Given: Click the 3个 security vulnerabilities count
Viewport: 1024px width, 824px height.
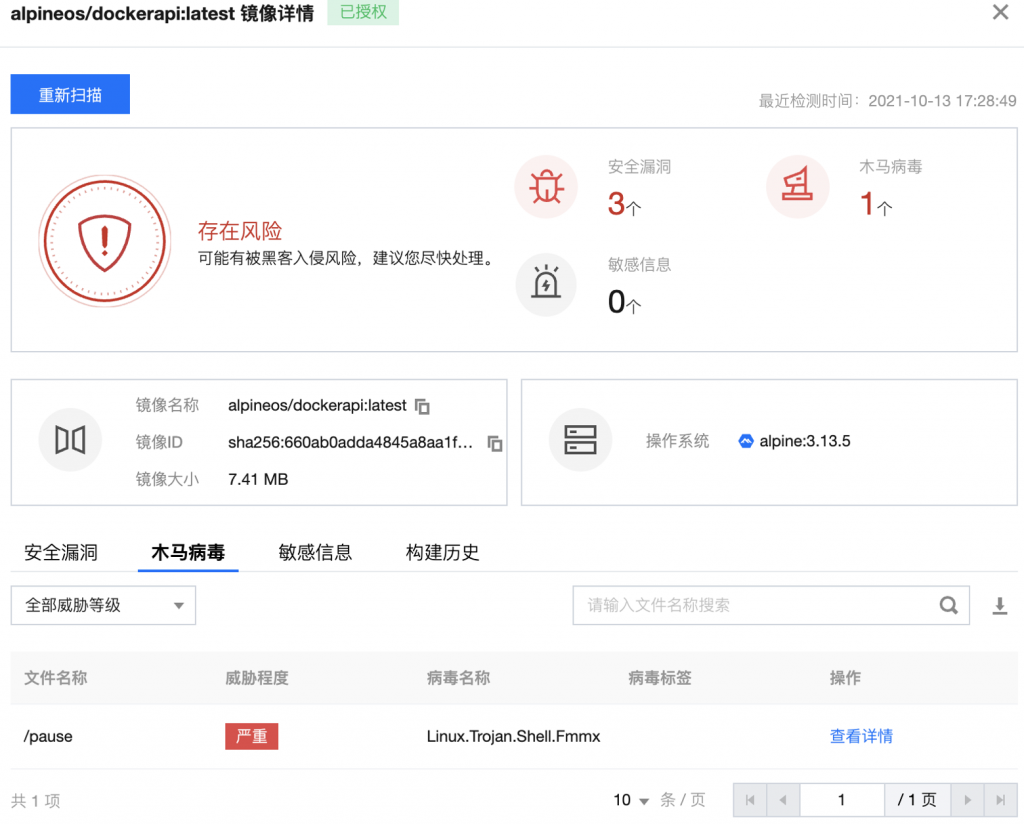Looking at the screenshot, I should [x=624, y=204].
